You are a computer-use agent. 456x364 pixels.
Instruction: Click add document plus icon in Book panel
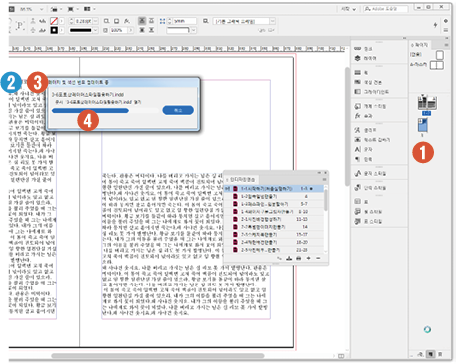point(308,258)
